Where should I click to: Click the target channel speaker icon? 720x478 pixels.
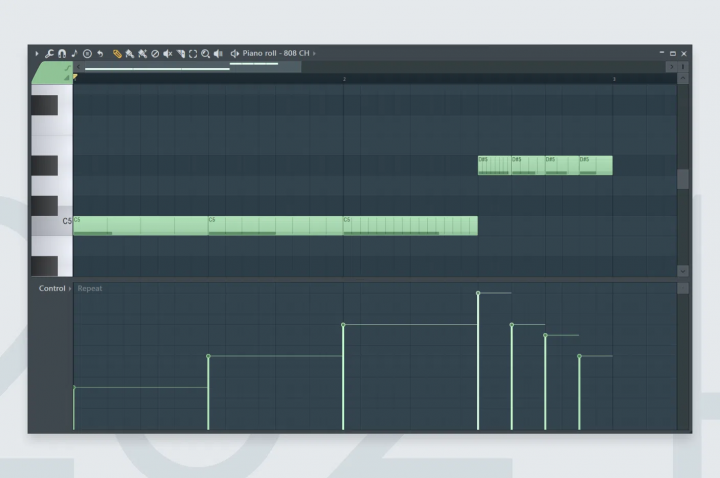tap(235, 54)
